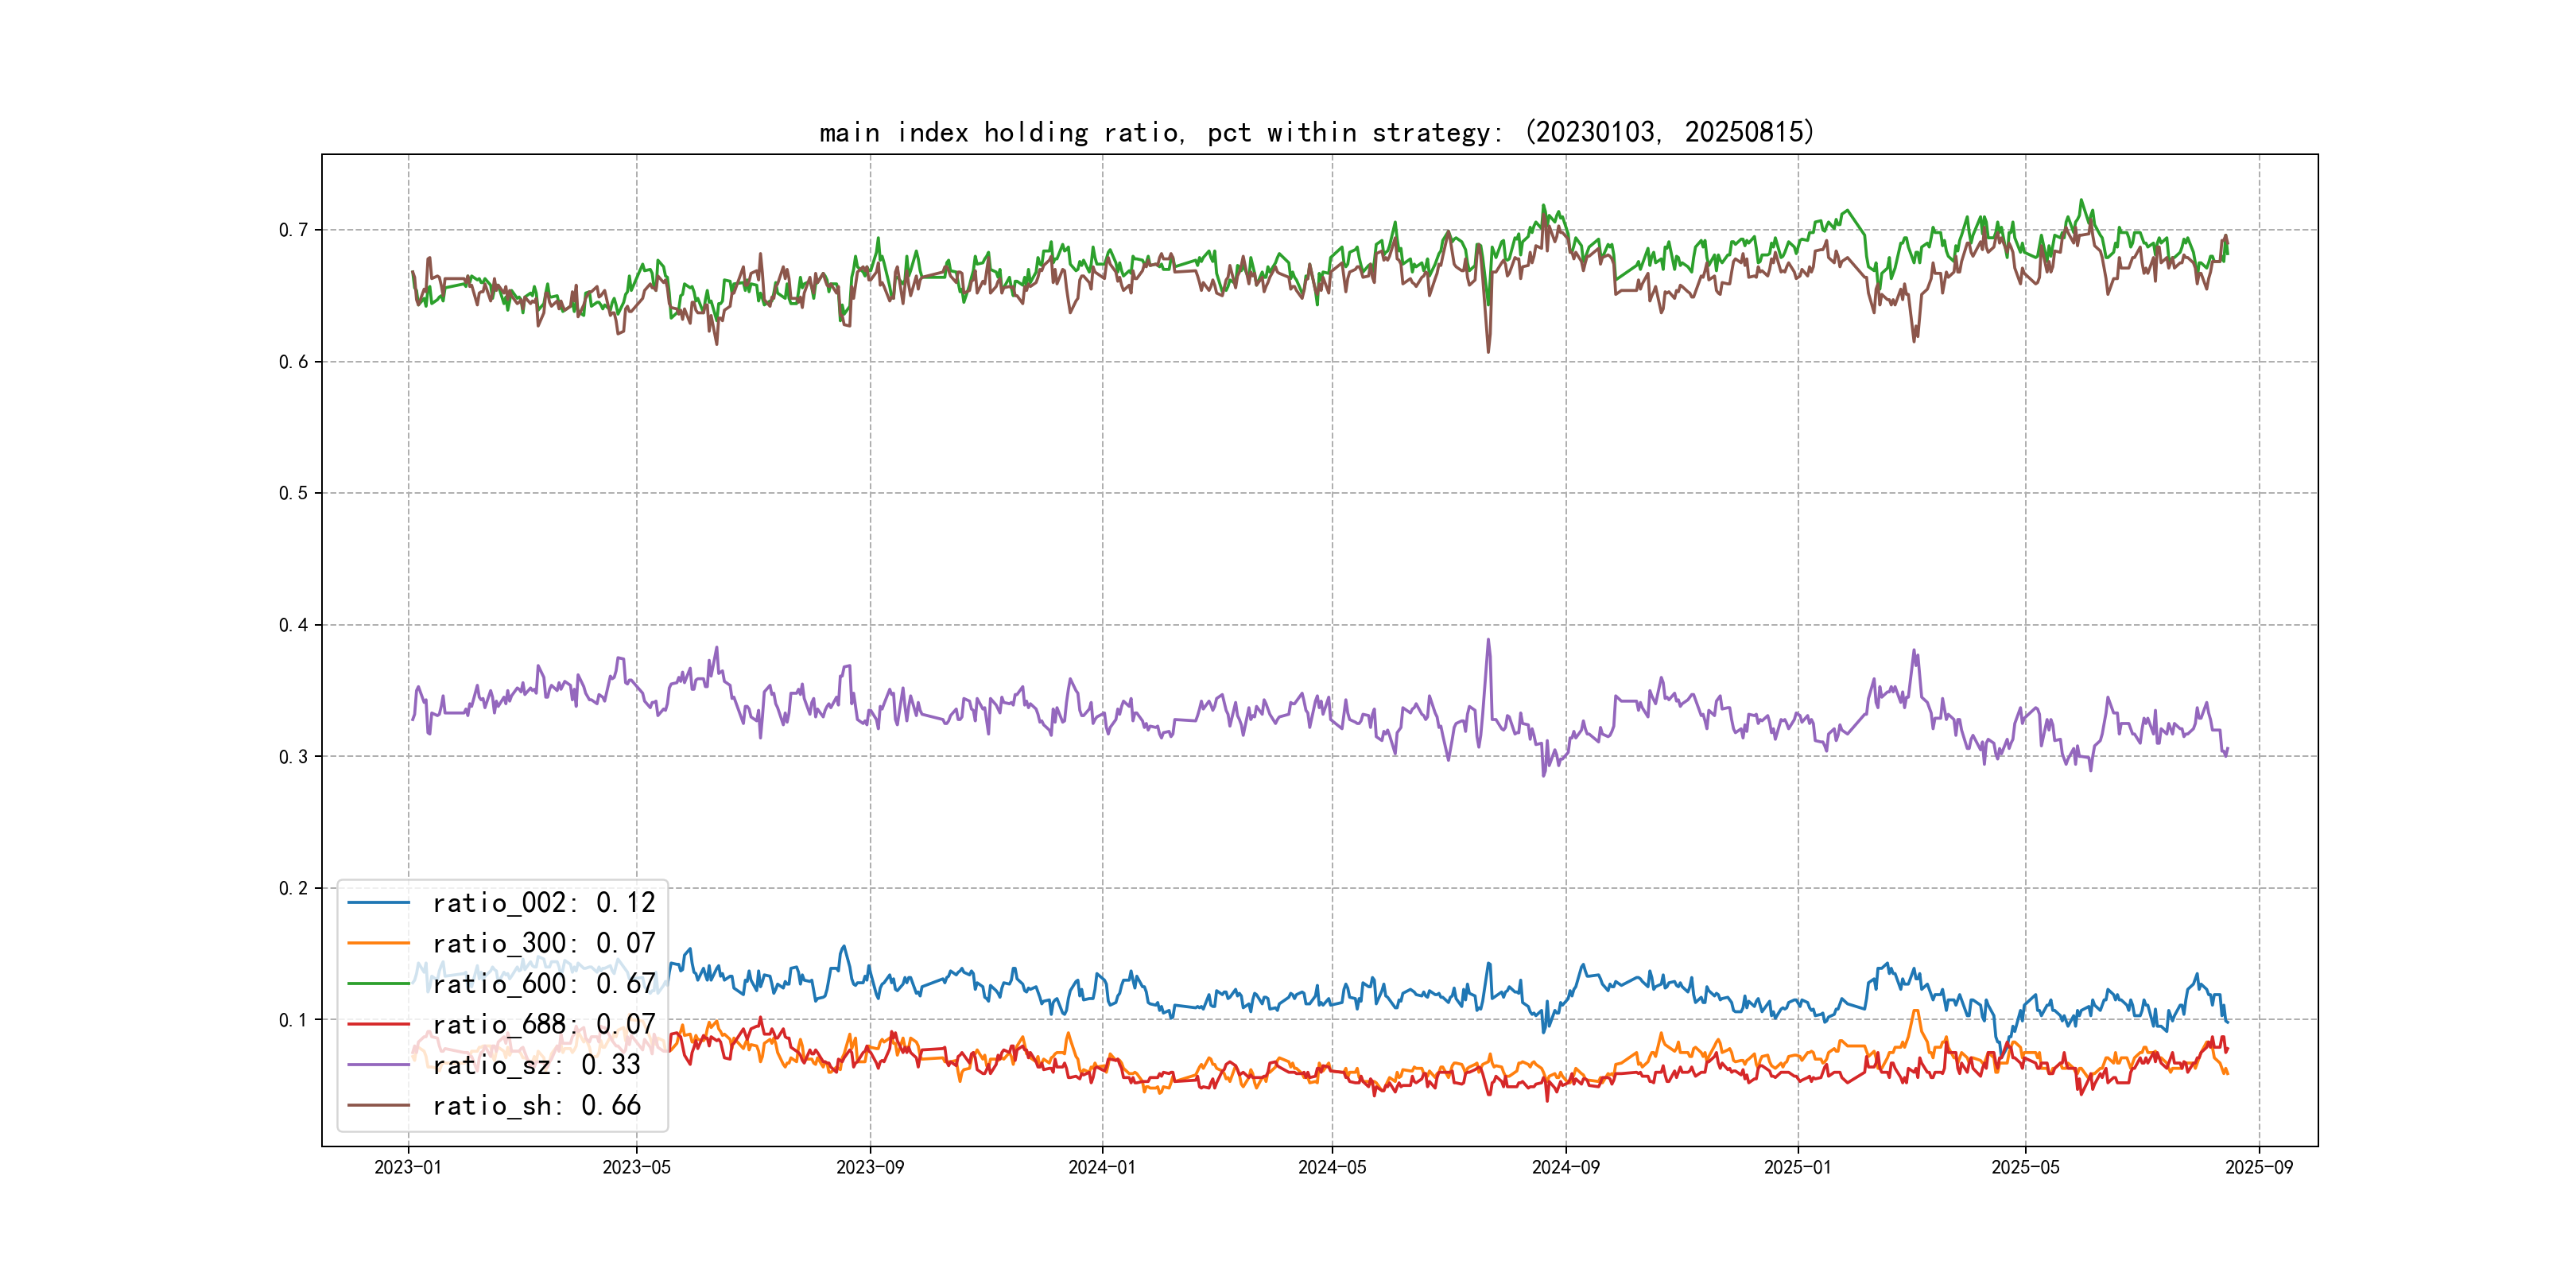Click the blue ratio_002 legend line swatch
The height and width of the screenshot is (1288, 2576).
[378, 903]
